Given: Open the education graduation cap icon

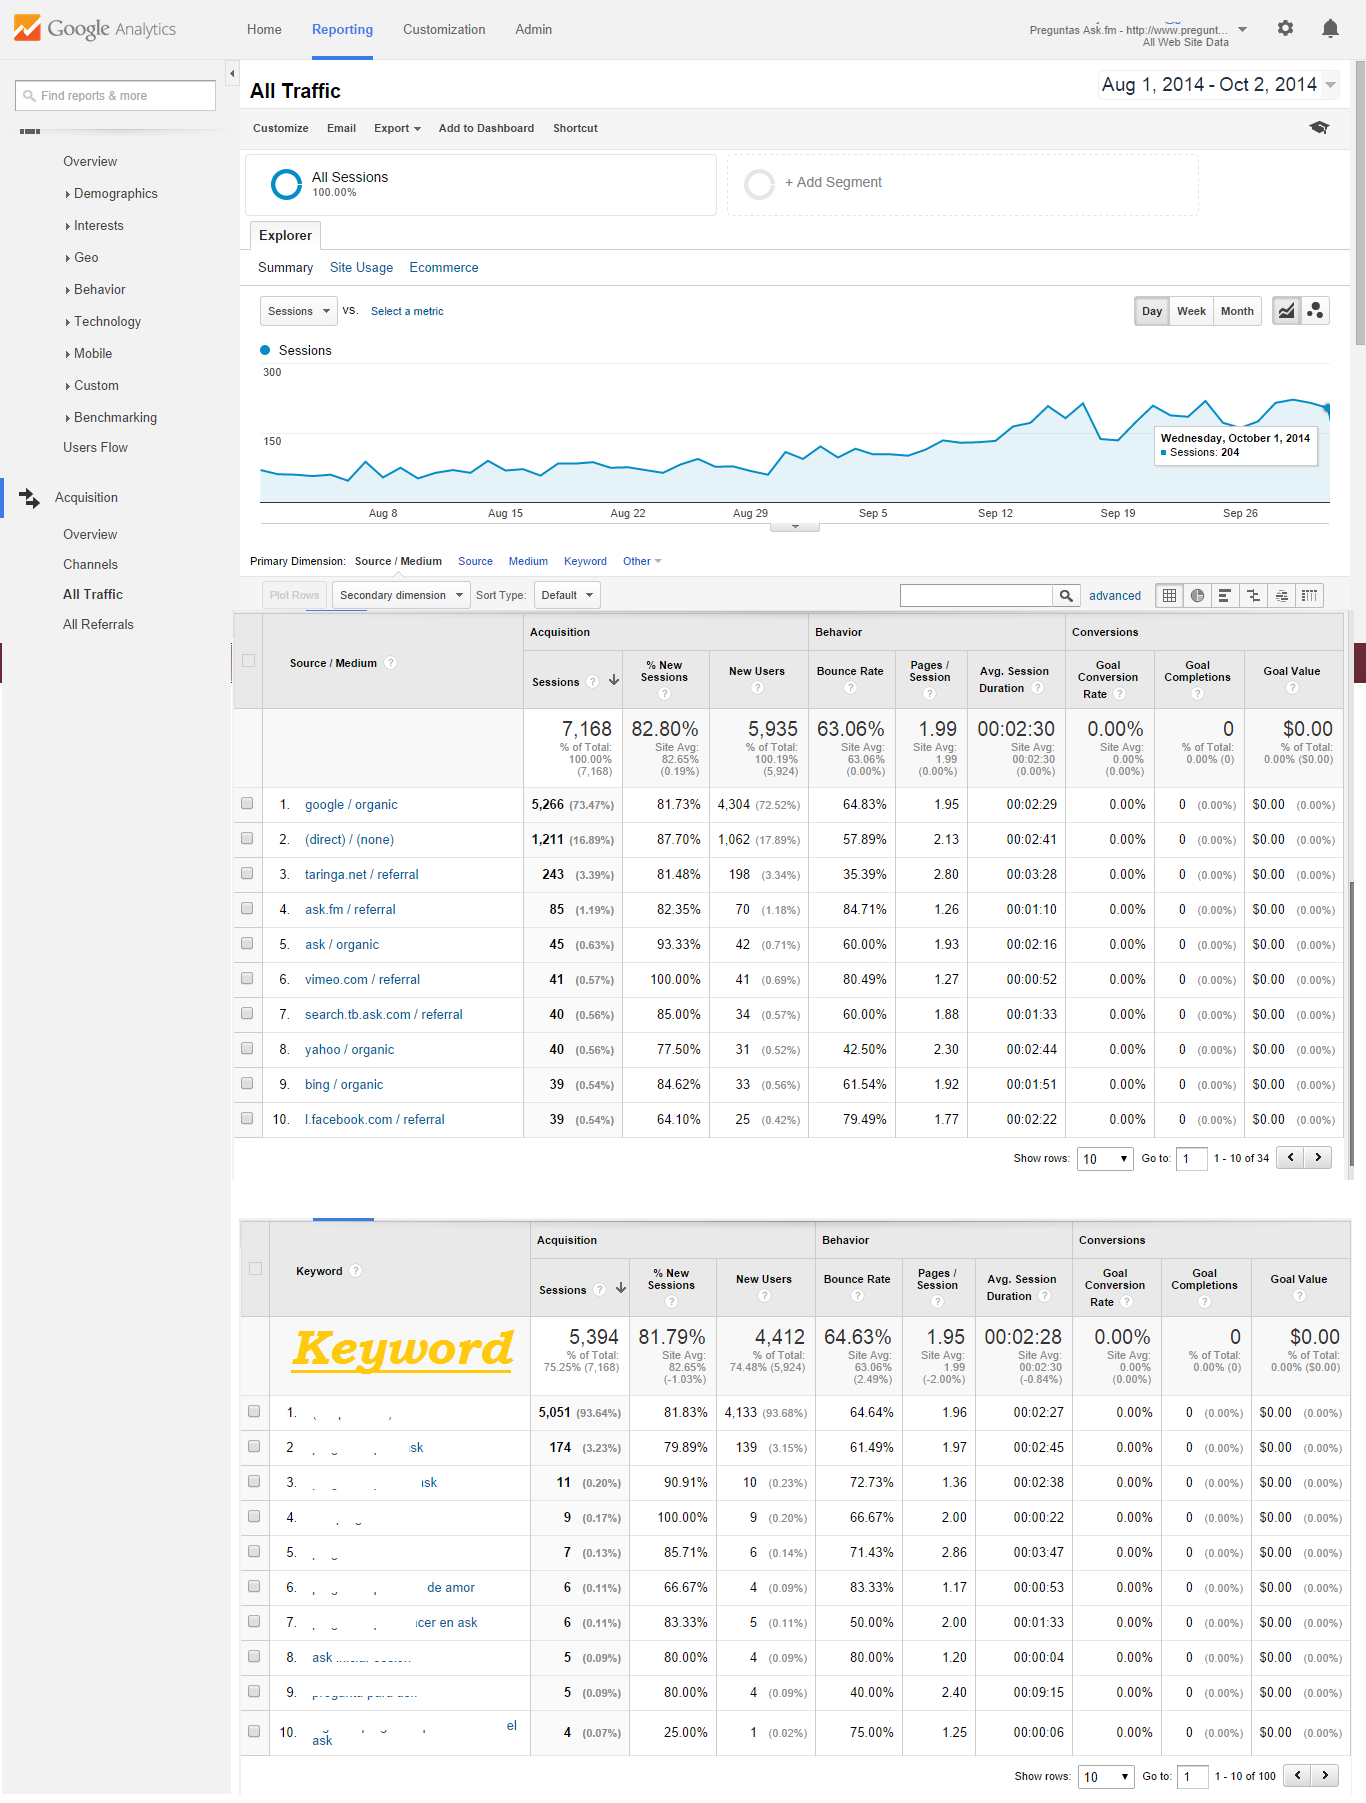Looking at the screenshot, I should pyautogui.click(x=1319, y=128).
